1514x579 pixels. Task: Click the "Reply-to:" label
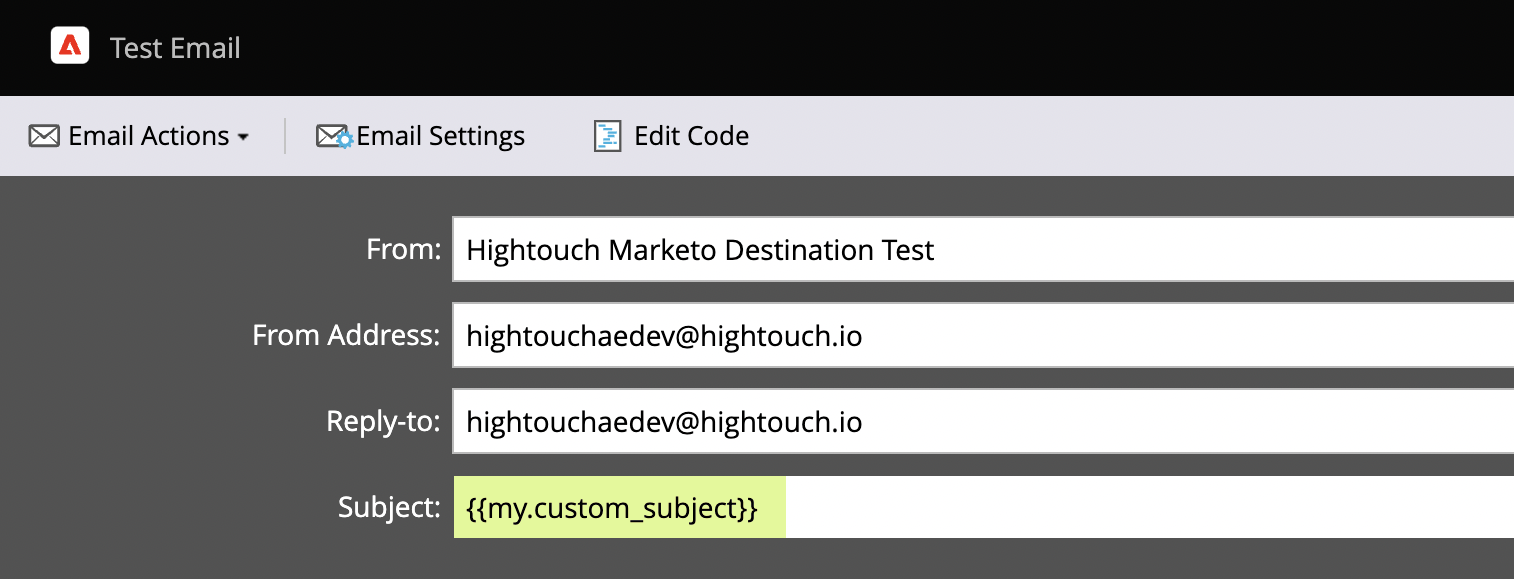point(383,422)
